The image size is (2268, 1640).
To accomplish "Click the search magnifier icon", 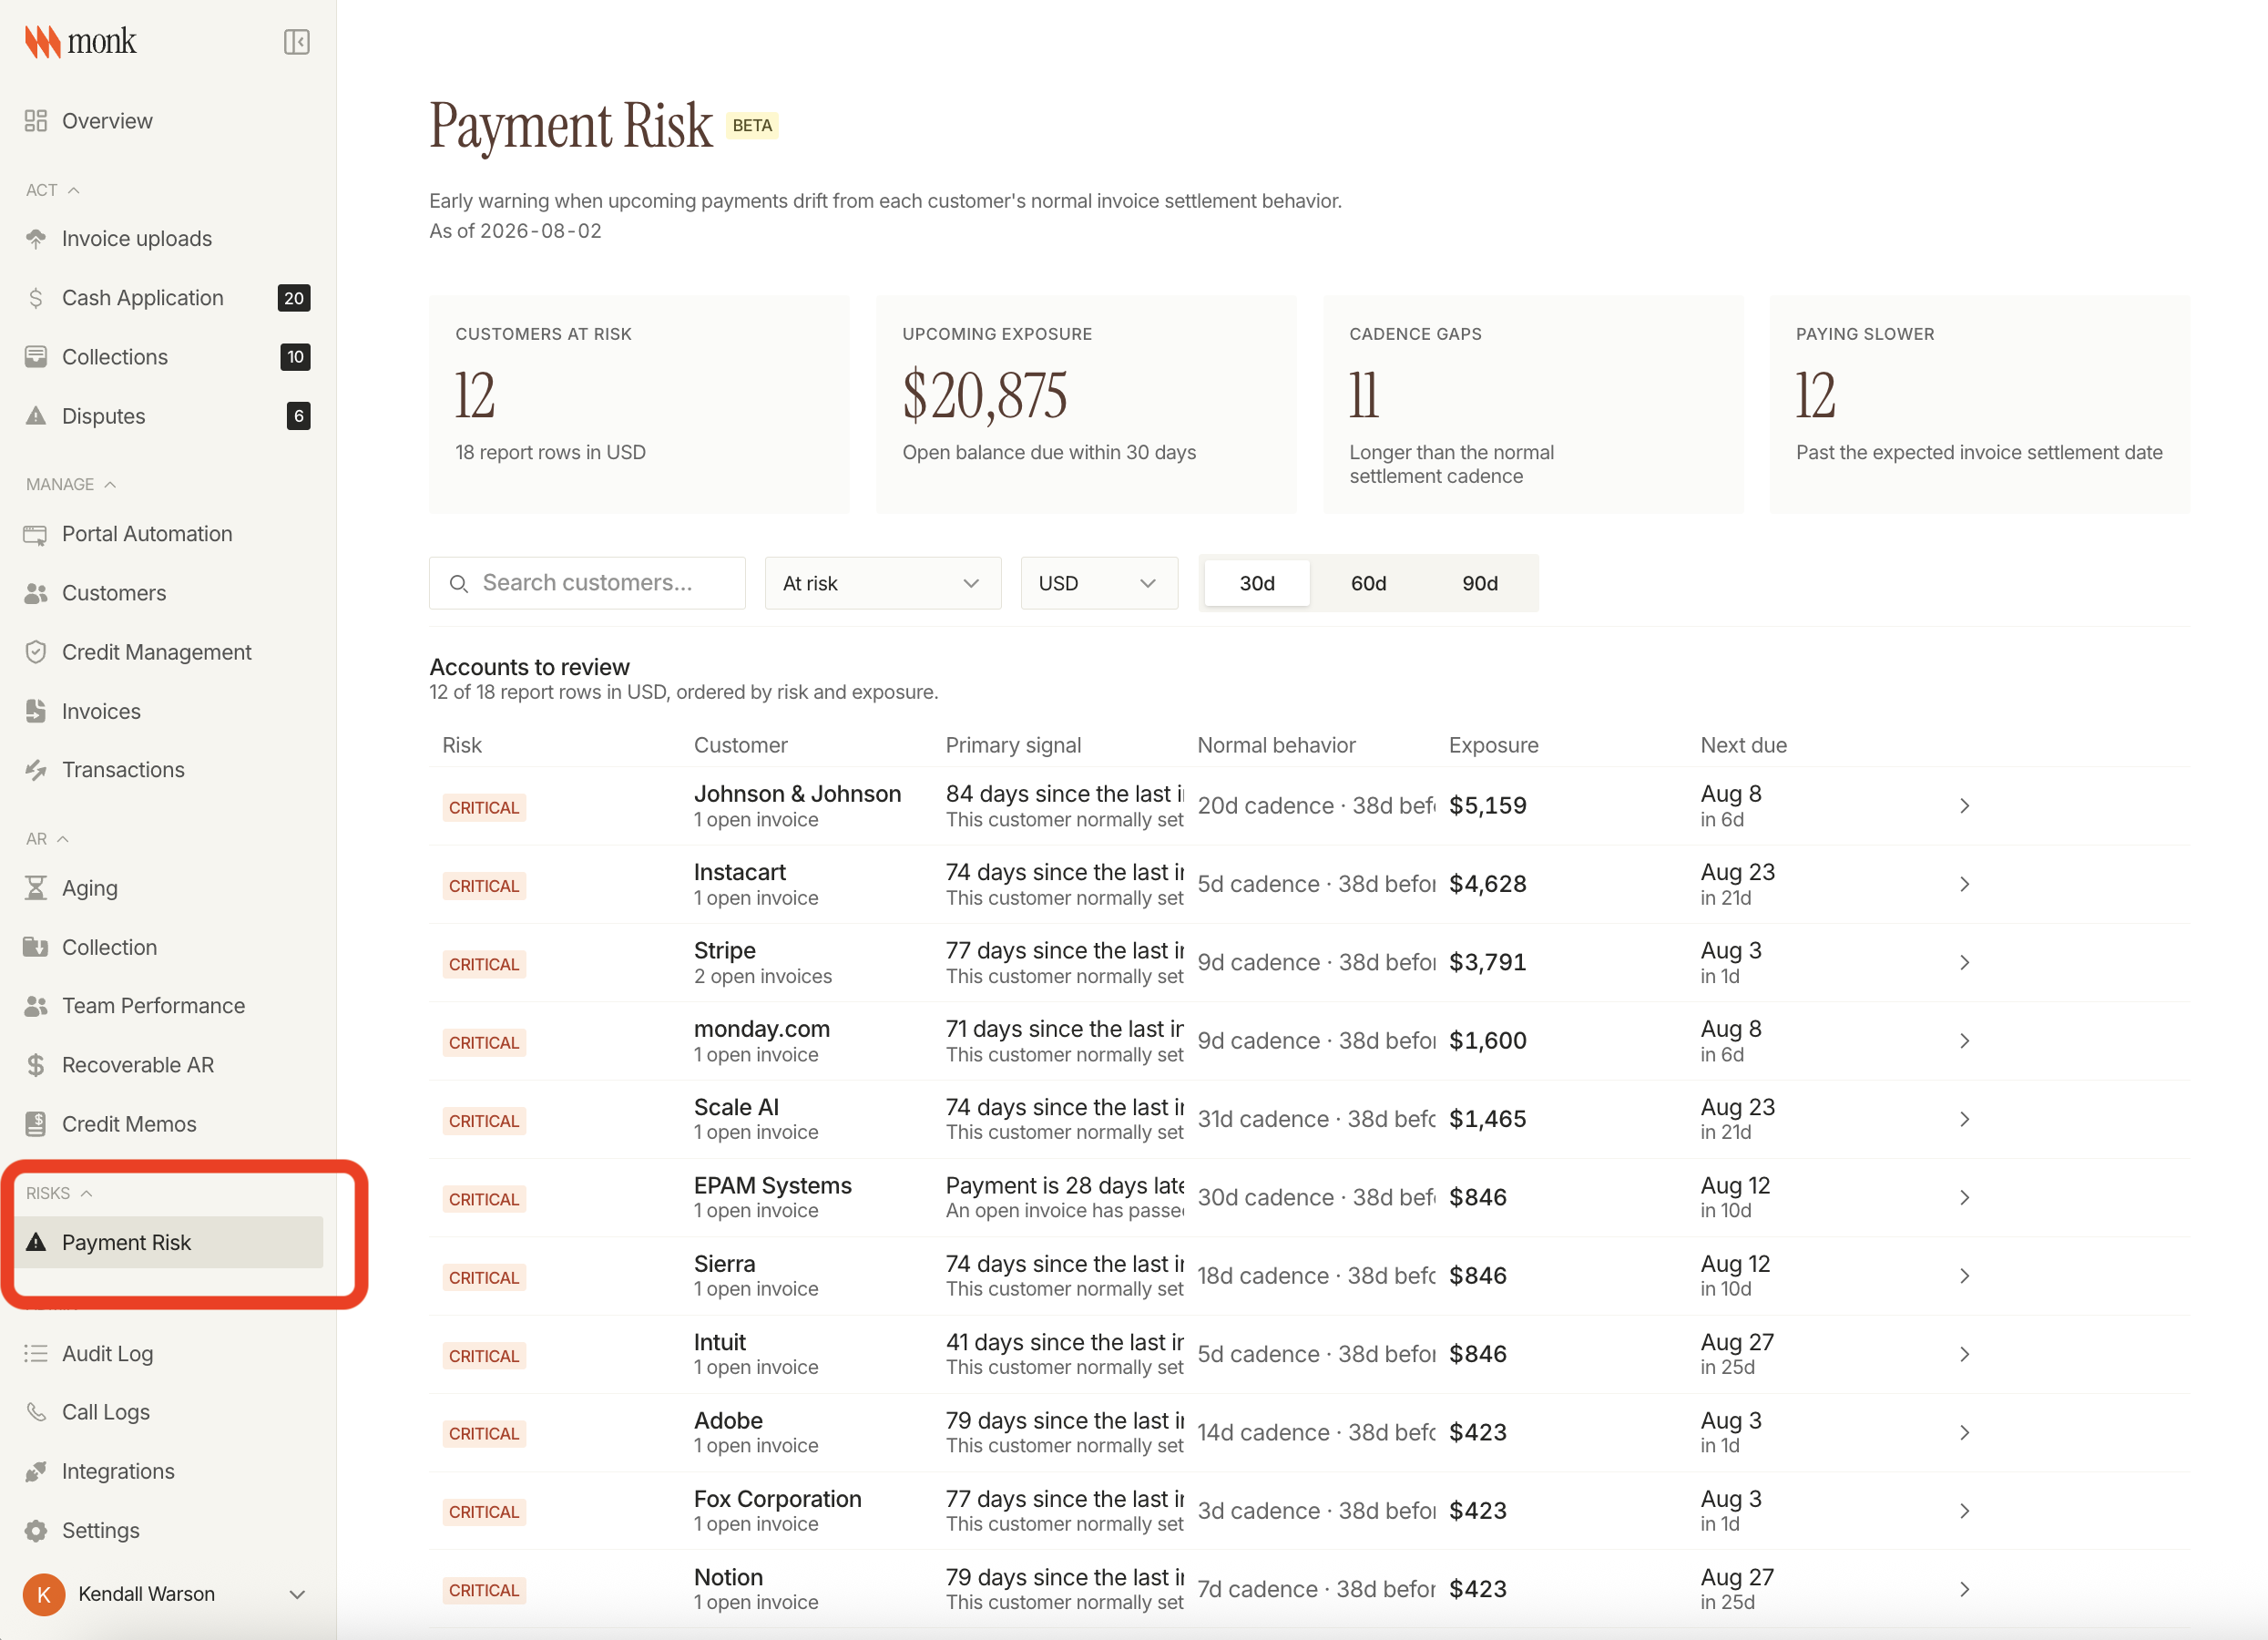I will pos(459,583).
